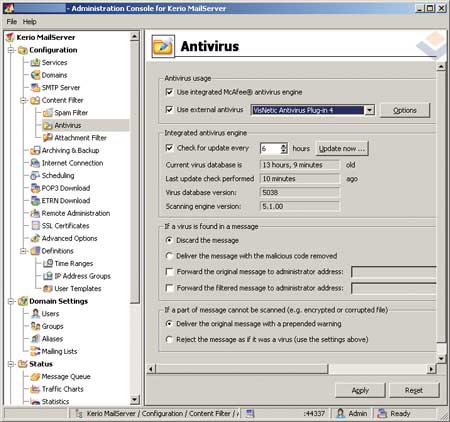Enable Forward the filtered message checkbox
The height and width of the screenshot is (422, 450).
169,288
